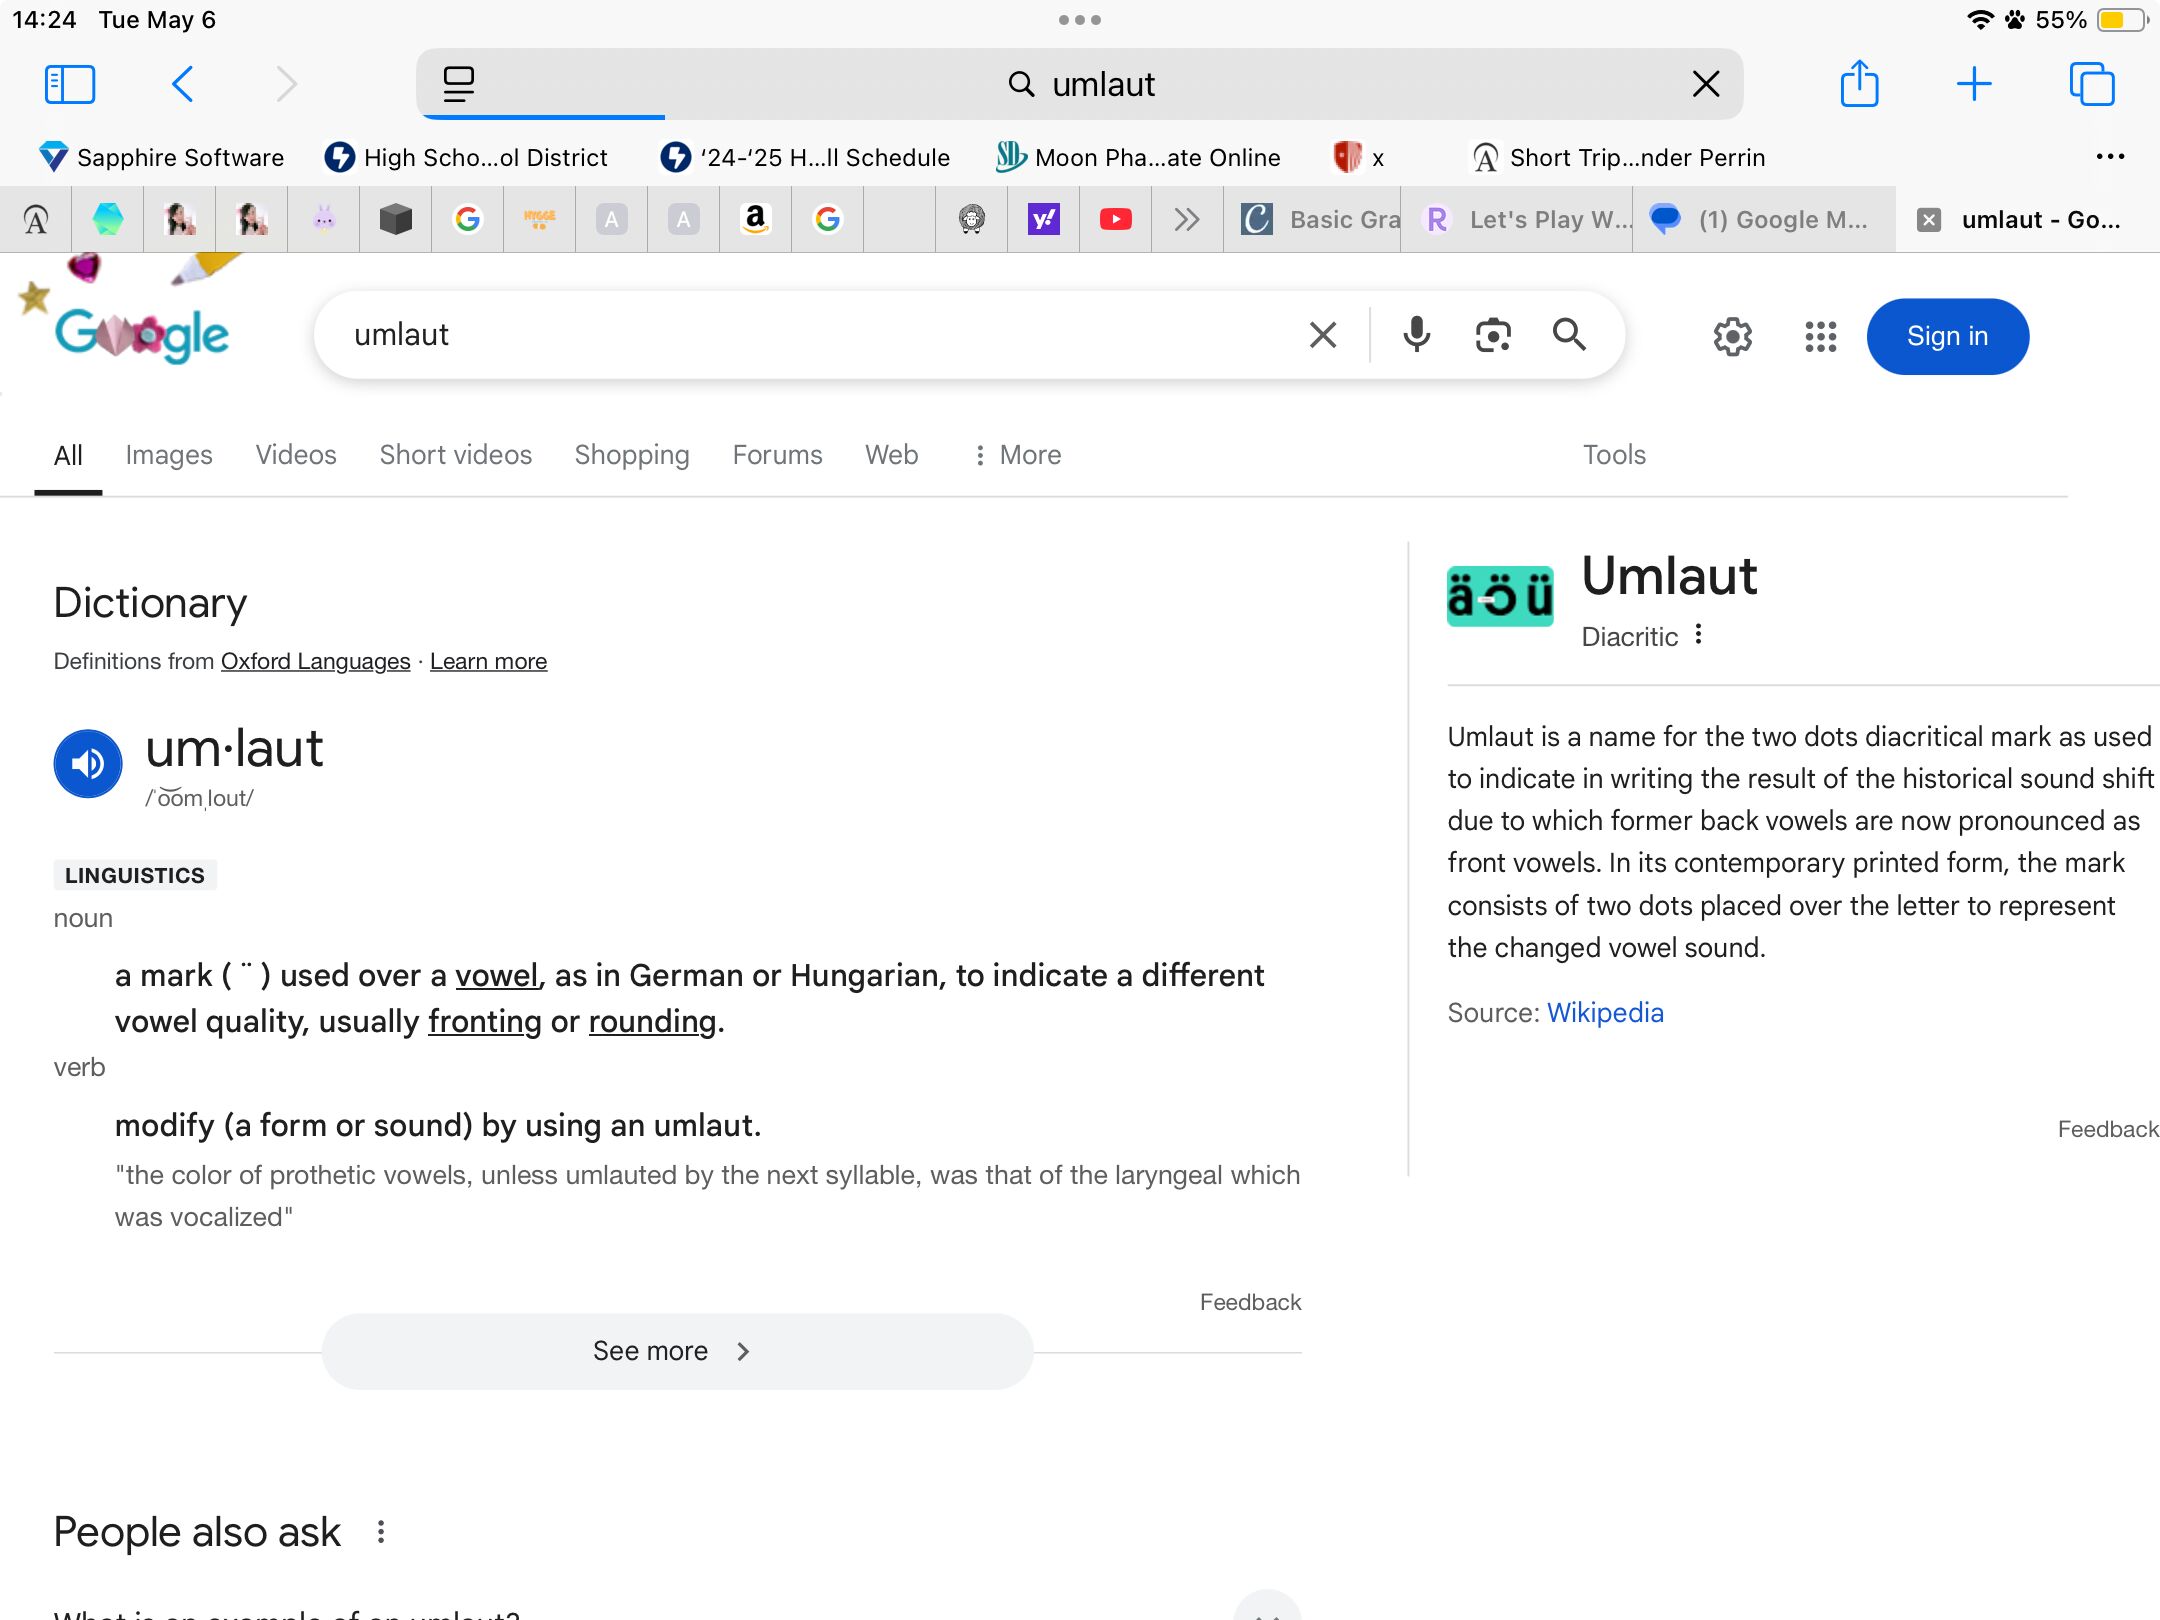Open the High School District bookmark
Viewport: 2160px width, 1620px height.
(466, 157)
